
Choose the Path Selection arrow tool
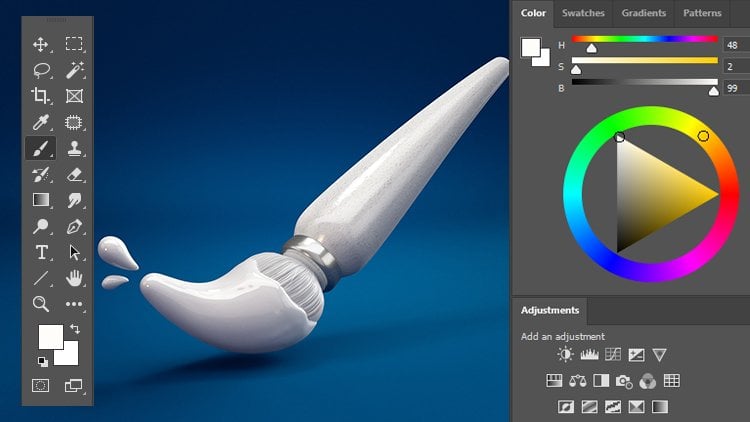pyautogui.click(x=74, y=252)
